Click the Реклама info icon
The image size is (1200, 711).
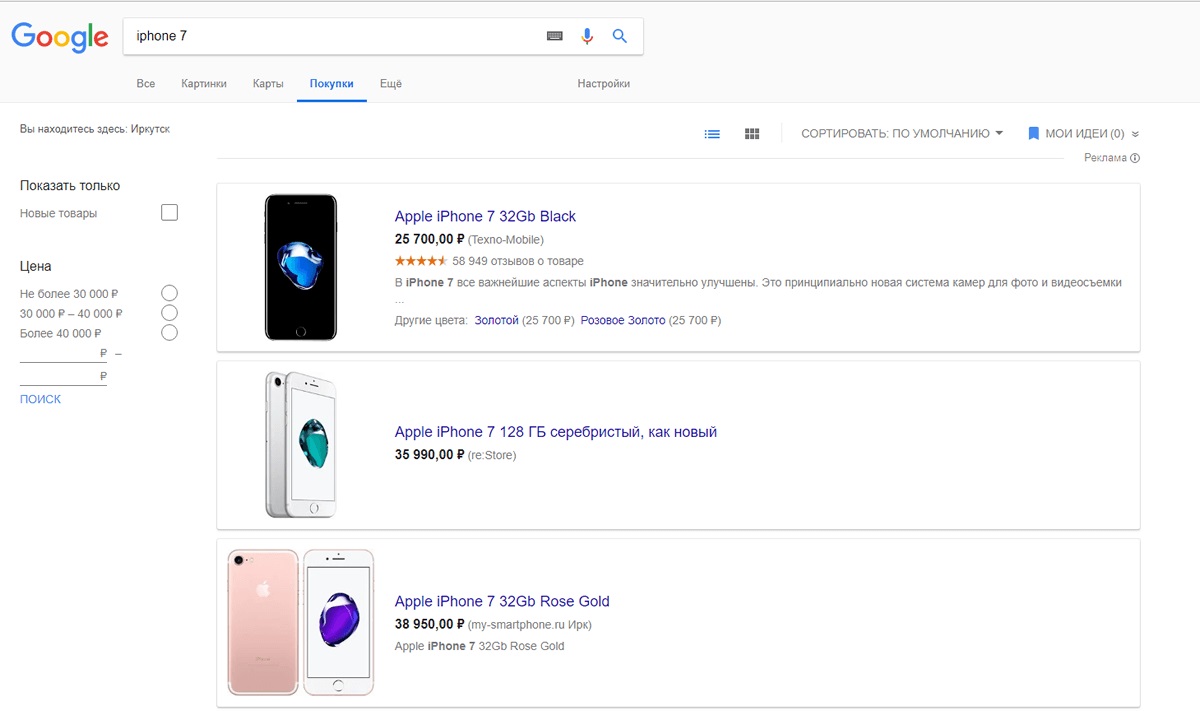click(x=1135, y=158)
